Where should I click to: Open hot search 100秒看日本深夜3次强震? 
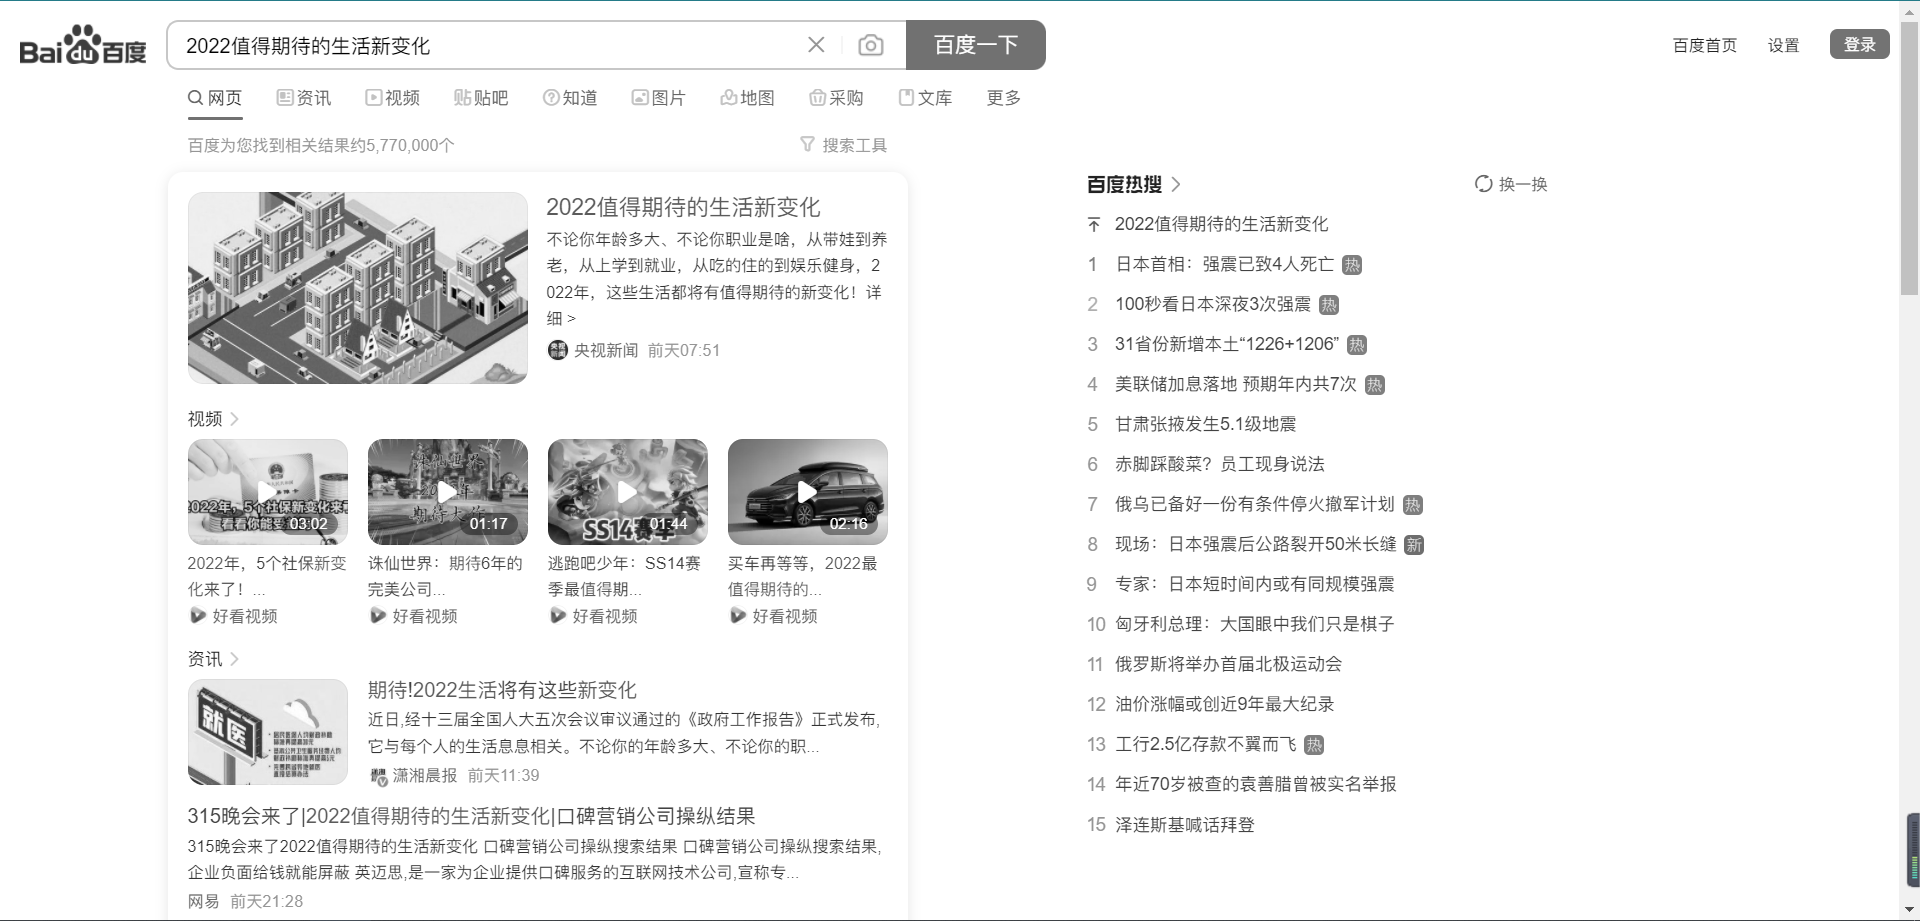click(x=1213, y=304)
